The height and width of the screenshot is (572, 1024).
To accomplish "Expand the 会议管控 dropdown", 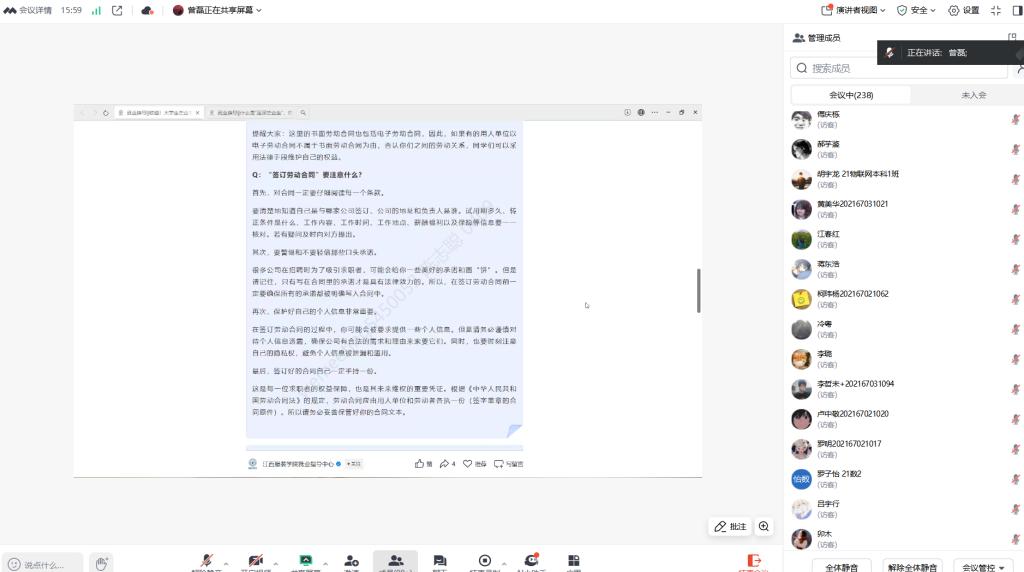I will [984, 567].
